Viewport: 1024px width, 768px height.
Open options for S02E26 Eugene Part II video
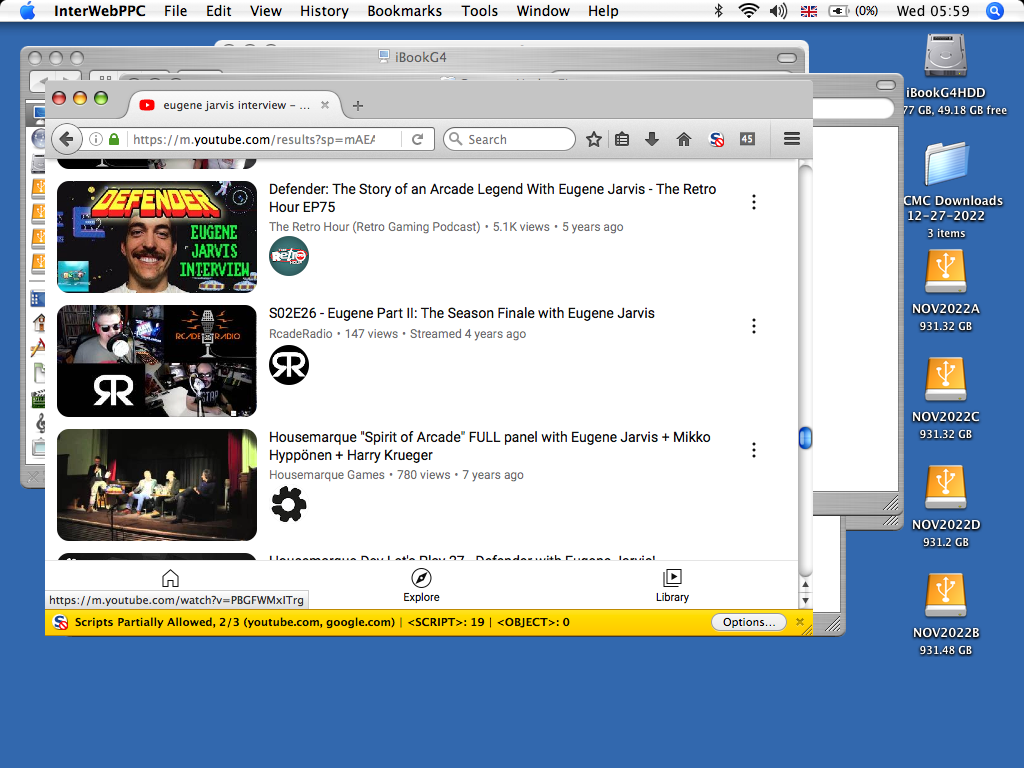coord(754,326)
